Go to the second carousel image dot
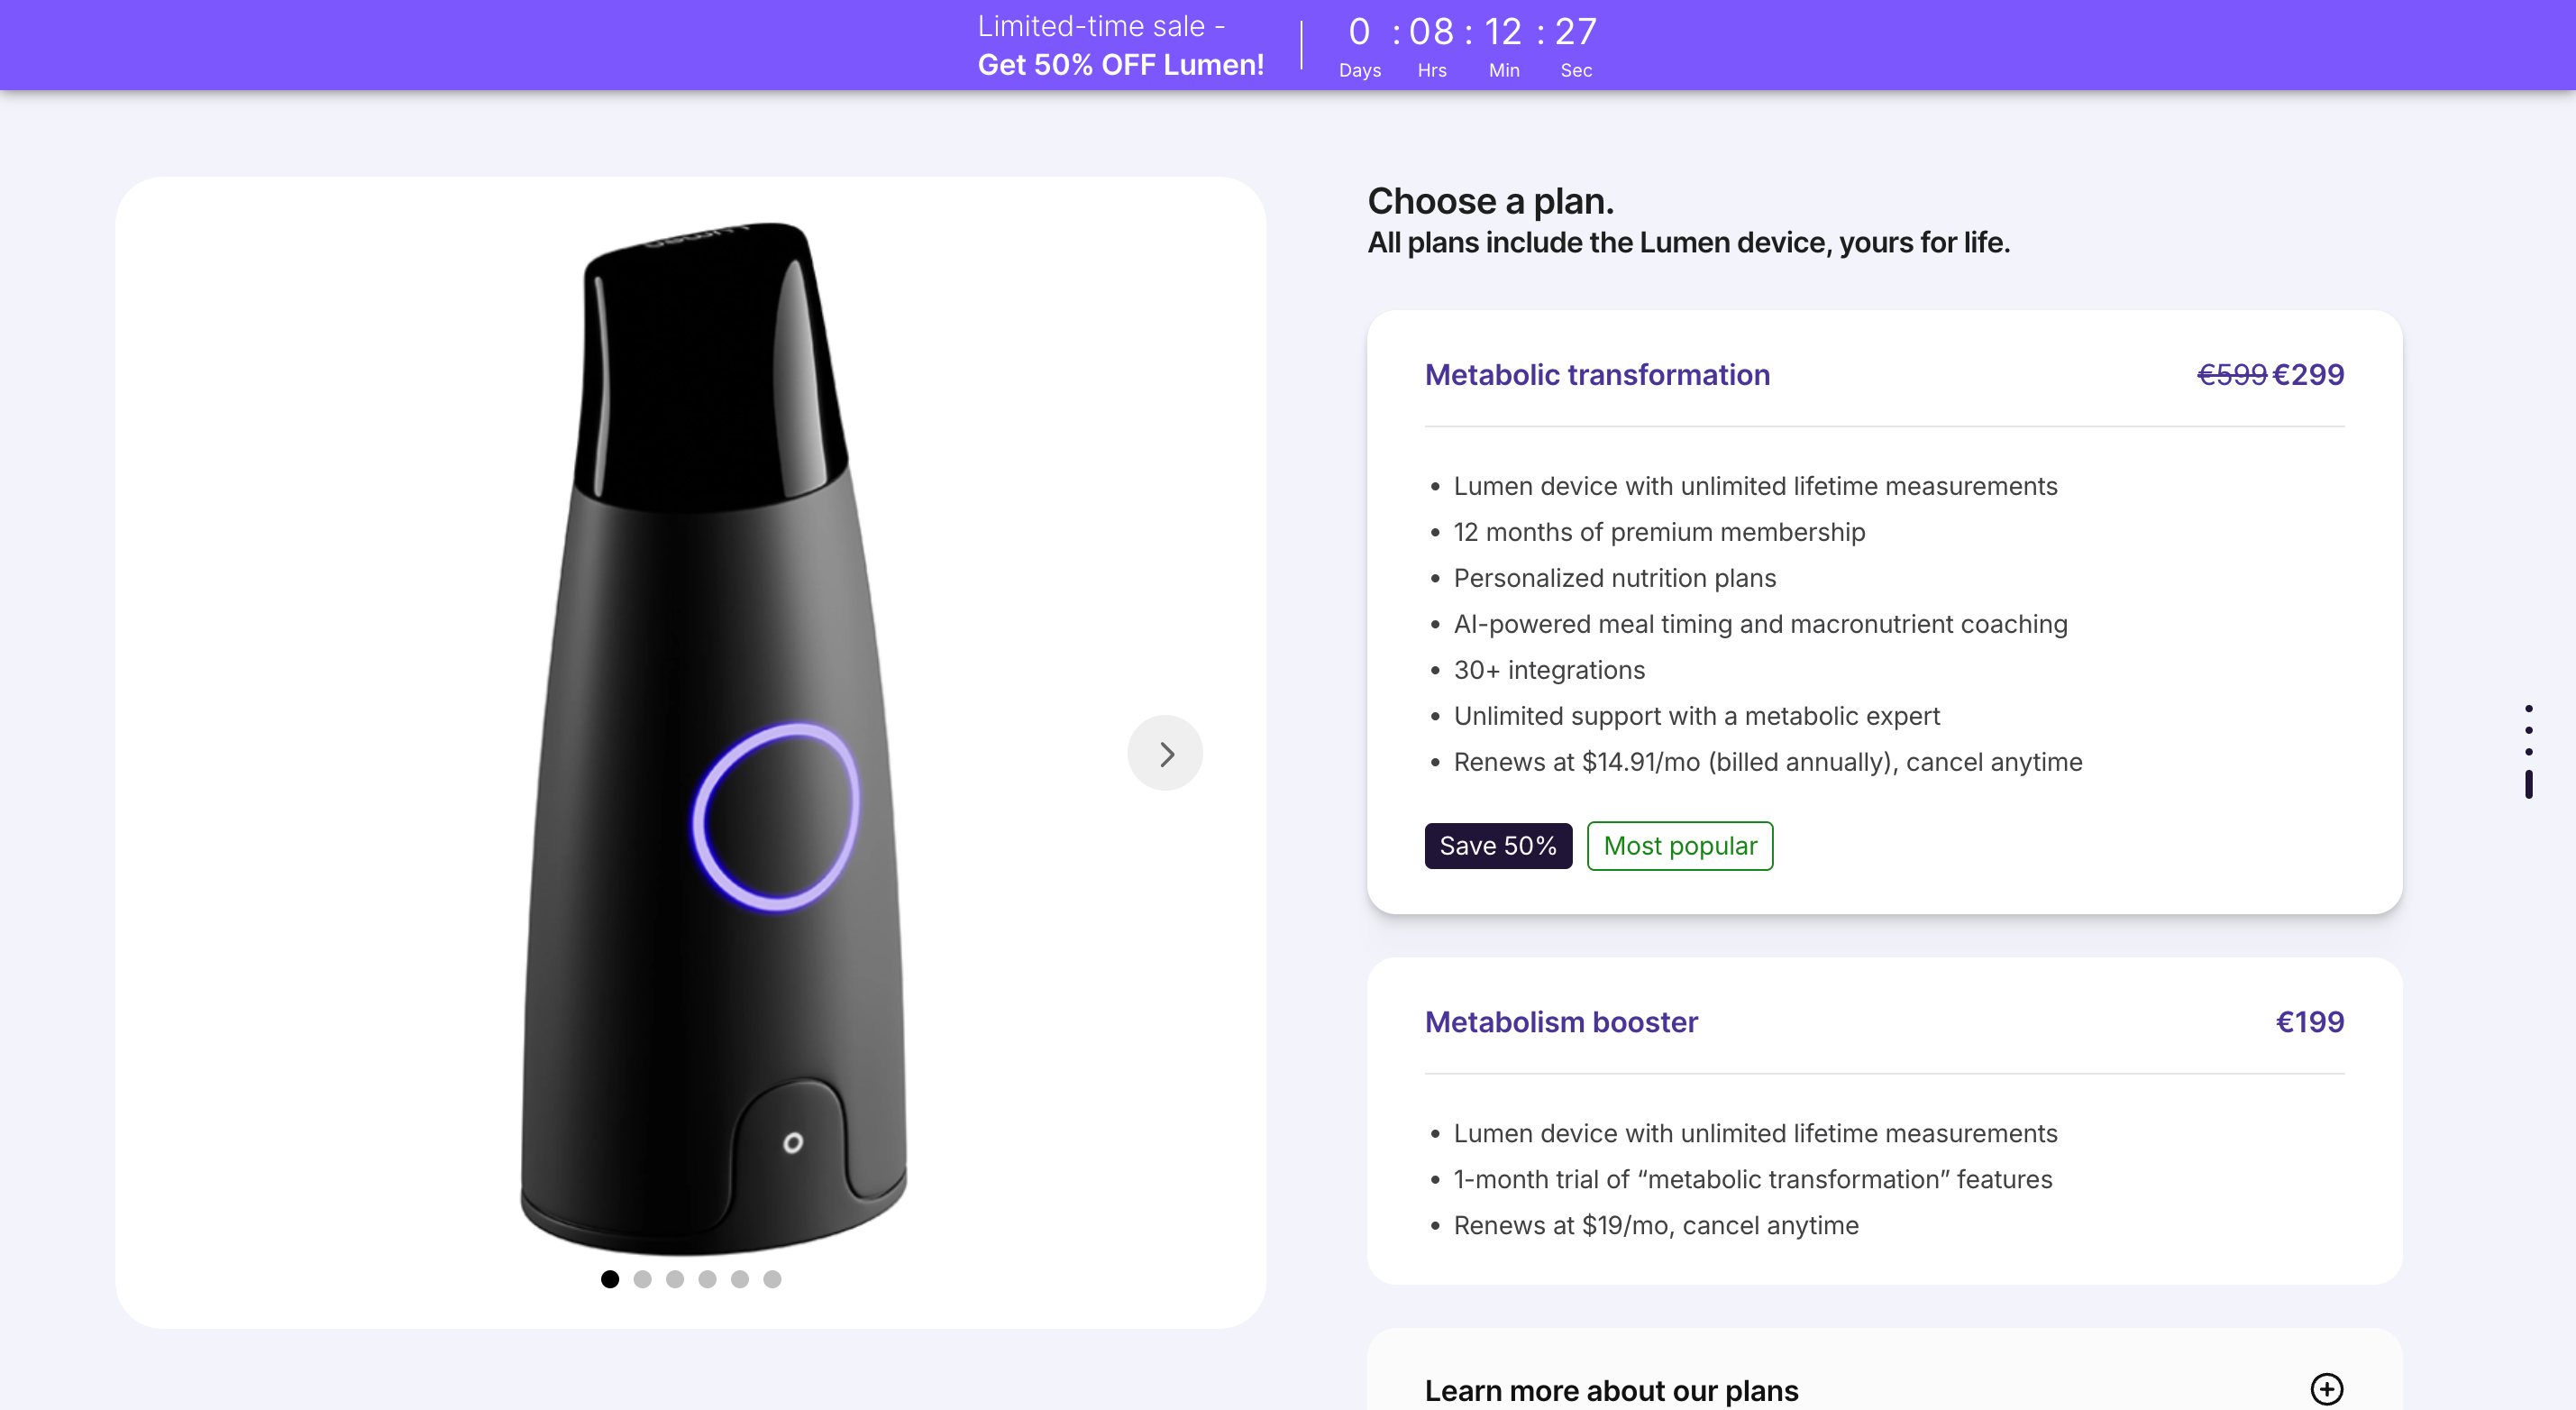This screenshot has height=1410, width=2576. pos(642,1279)
